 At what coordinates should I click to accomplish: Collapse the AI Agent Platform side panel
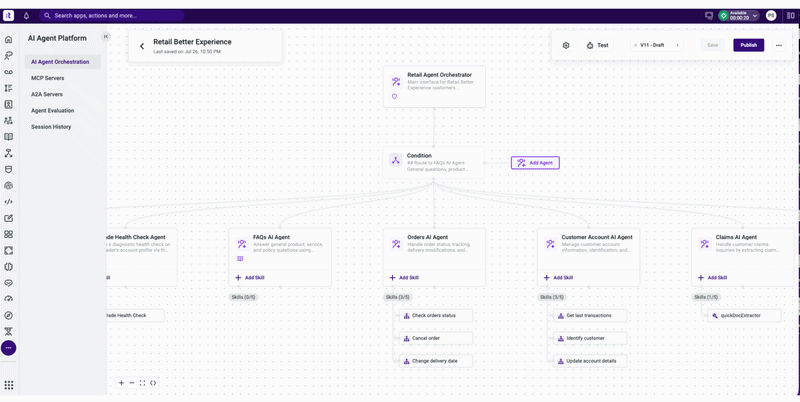[106, 36]
